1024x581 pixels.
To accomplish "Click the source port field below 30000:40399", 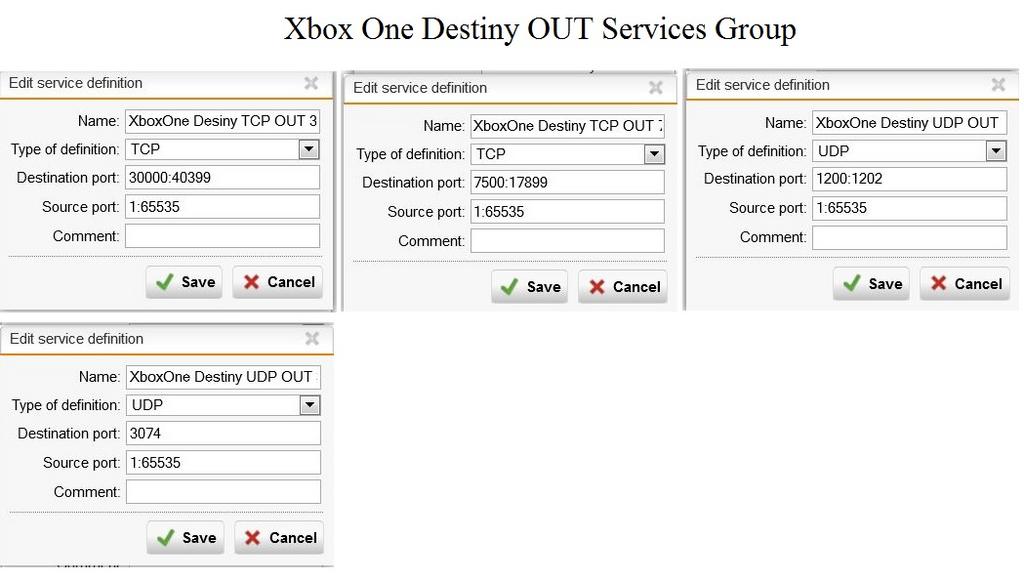I will (x=222, y=207).
